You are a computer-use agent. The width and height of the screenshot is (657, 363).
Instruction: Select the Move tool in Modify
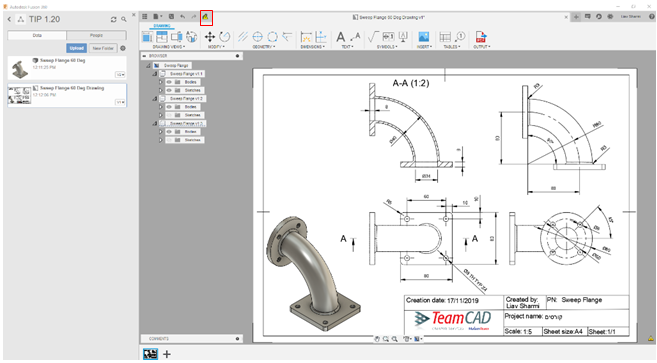coord(210,37)
